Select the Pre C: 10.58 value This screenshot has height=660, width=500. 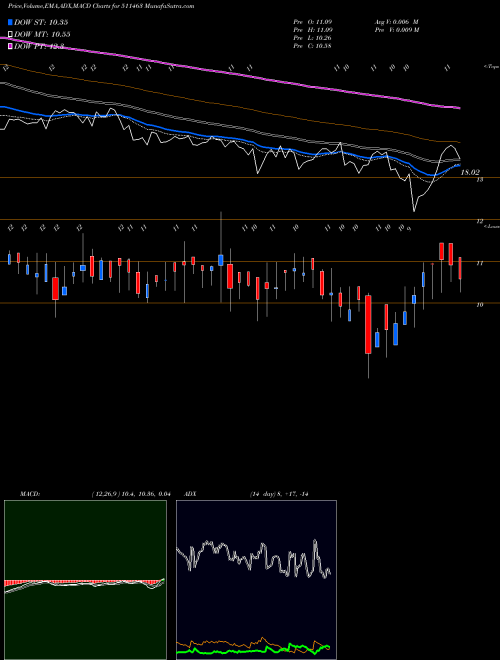pos(313,46)
